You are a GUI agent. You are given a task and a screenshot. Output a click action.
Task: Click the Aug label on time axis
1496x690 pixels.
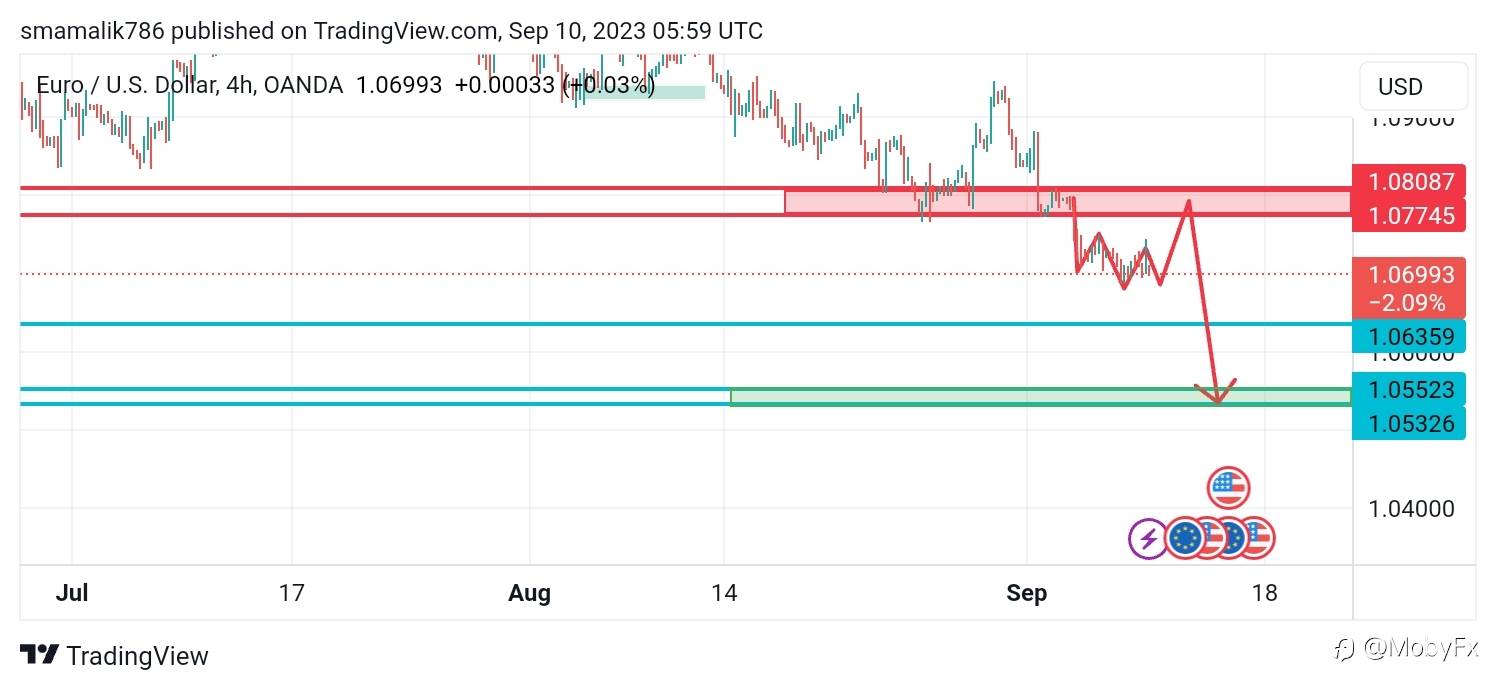click(x=529, y=593)
